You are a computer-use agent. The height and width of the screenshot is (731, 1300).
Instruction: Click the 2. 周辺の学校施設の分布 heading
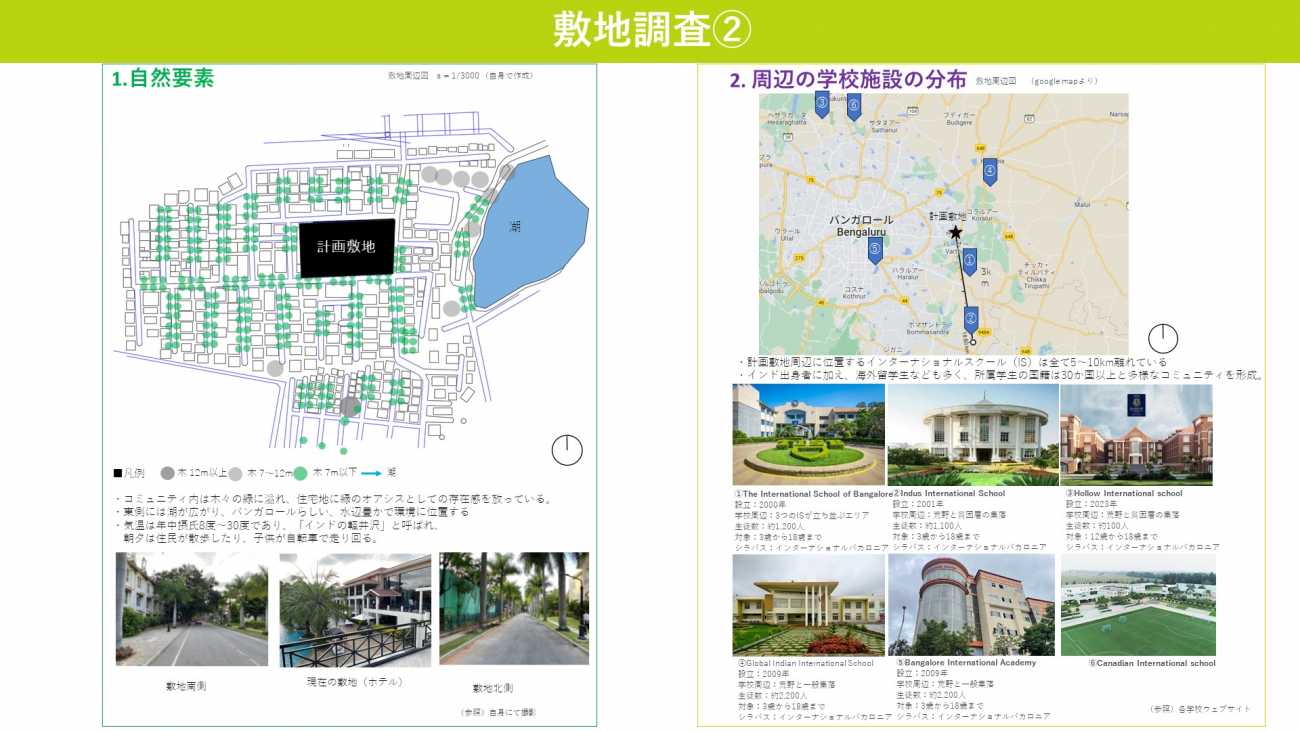(848, 81)
